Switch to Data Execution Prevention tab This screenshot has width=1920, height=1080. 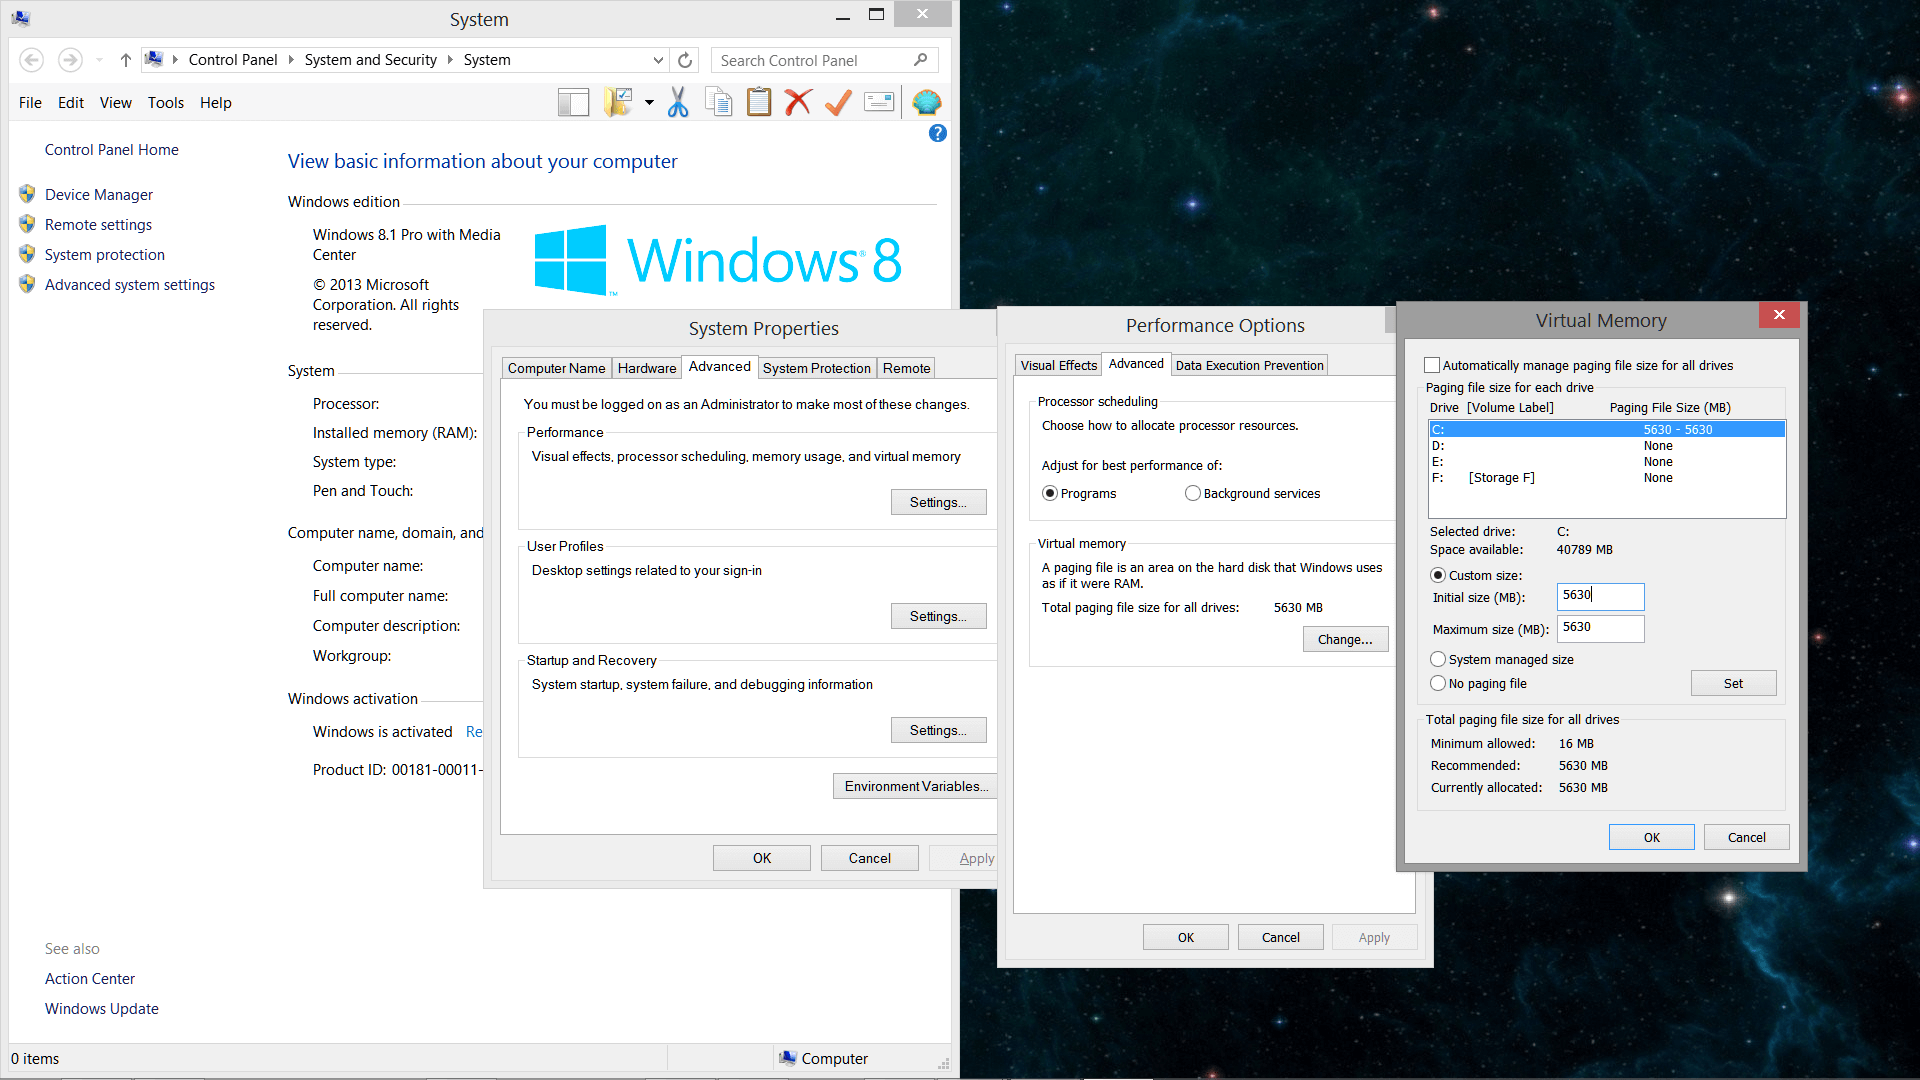coord(1249,365)
